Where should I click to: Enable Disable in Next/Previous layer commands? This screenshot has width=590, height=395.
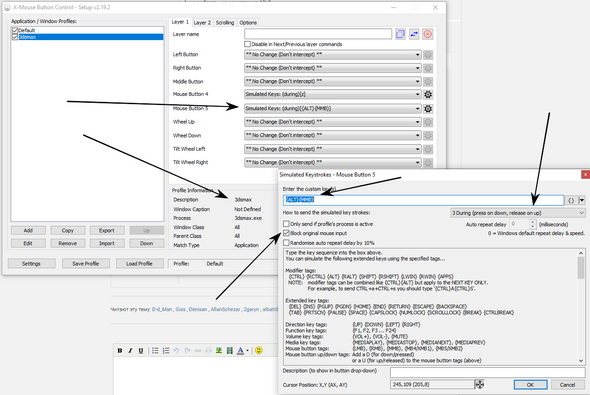[x=247, y=44]
